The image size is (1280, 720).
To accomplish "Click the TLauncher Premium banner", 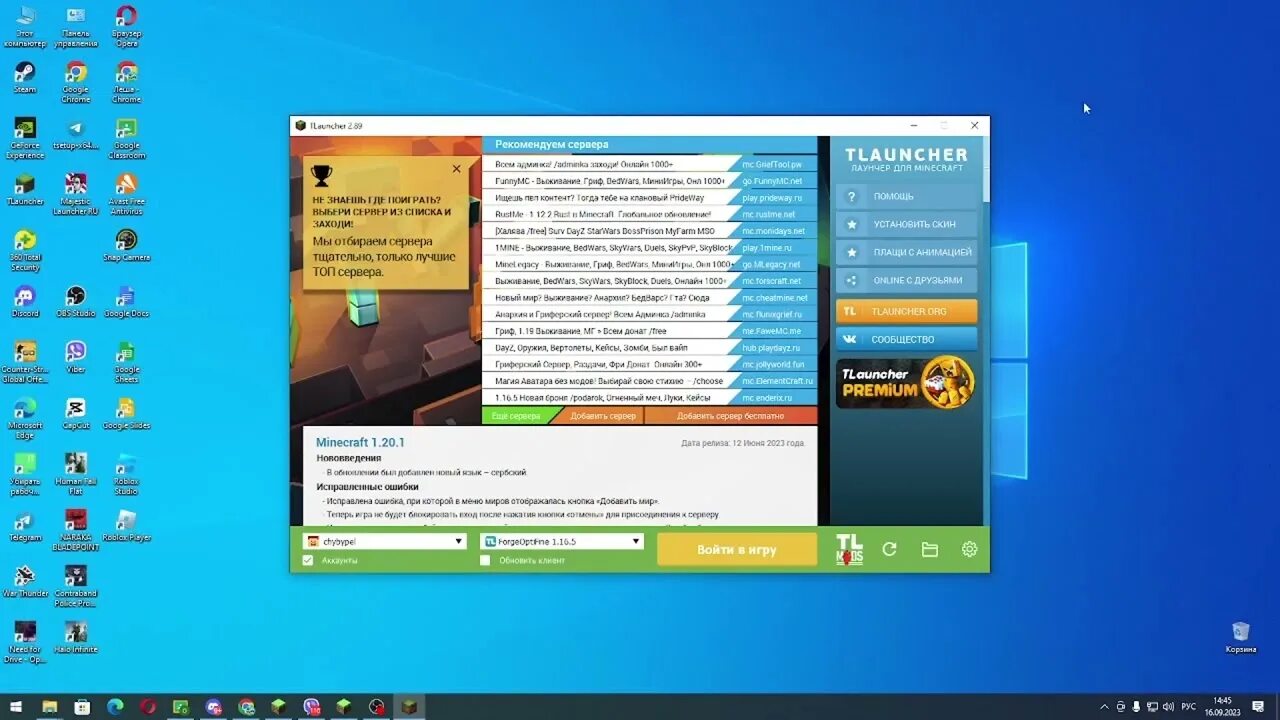I will [906, 382].
